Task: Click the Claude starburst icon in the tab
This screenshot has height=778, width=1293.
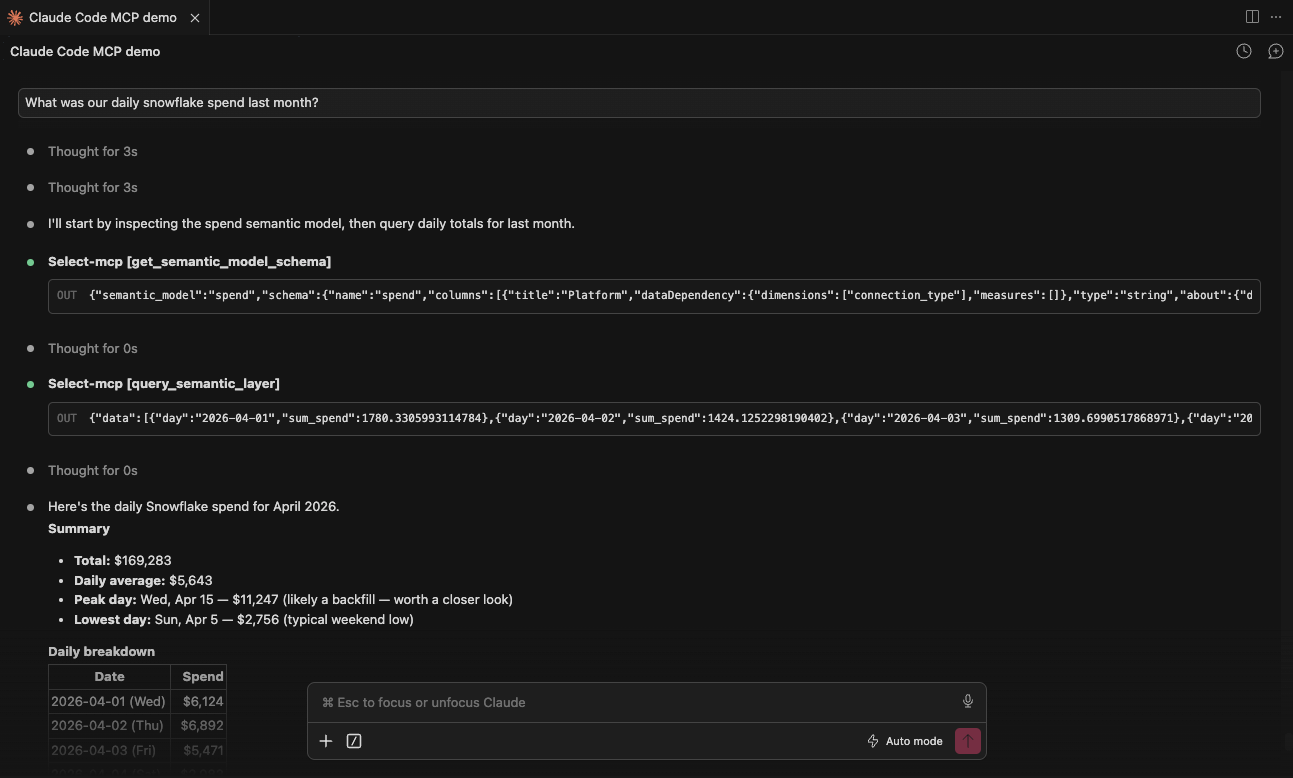Action: 15,18
